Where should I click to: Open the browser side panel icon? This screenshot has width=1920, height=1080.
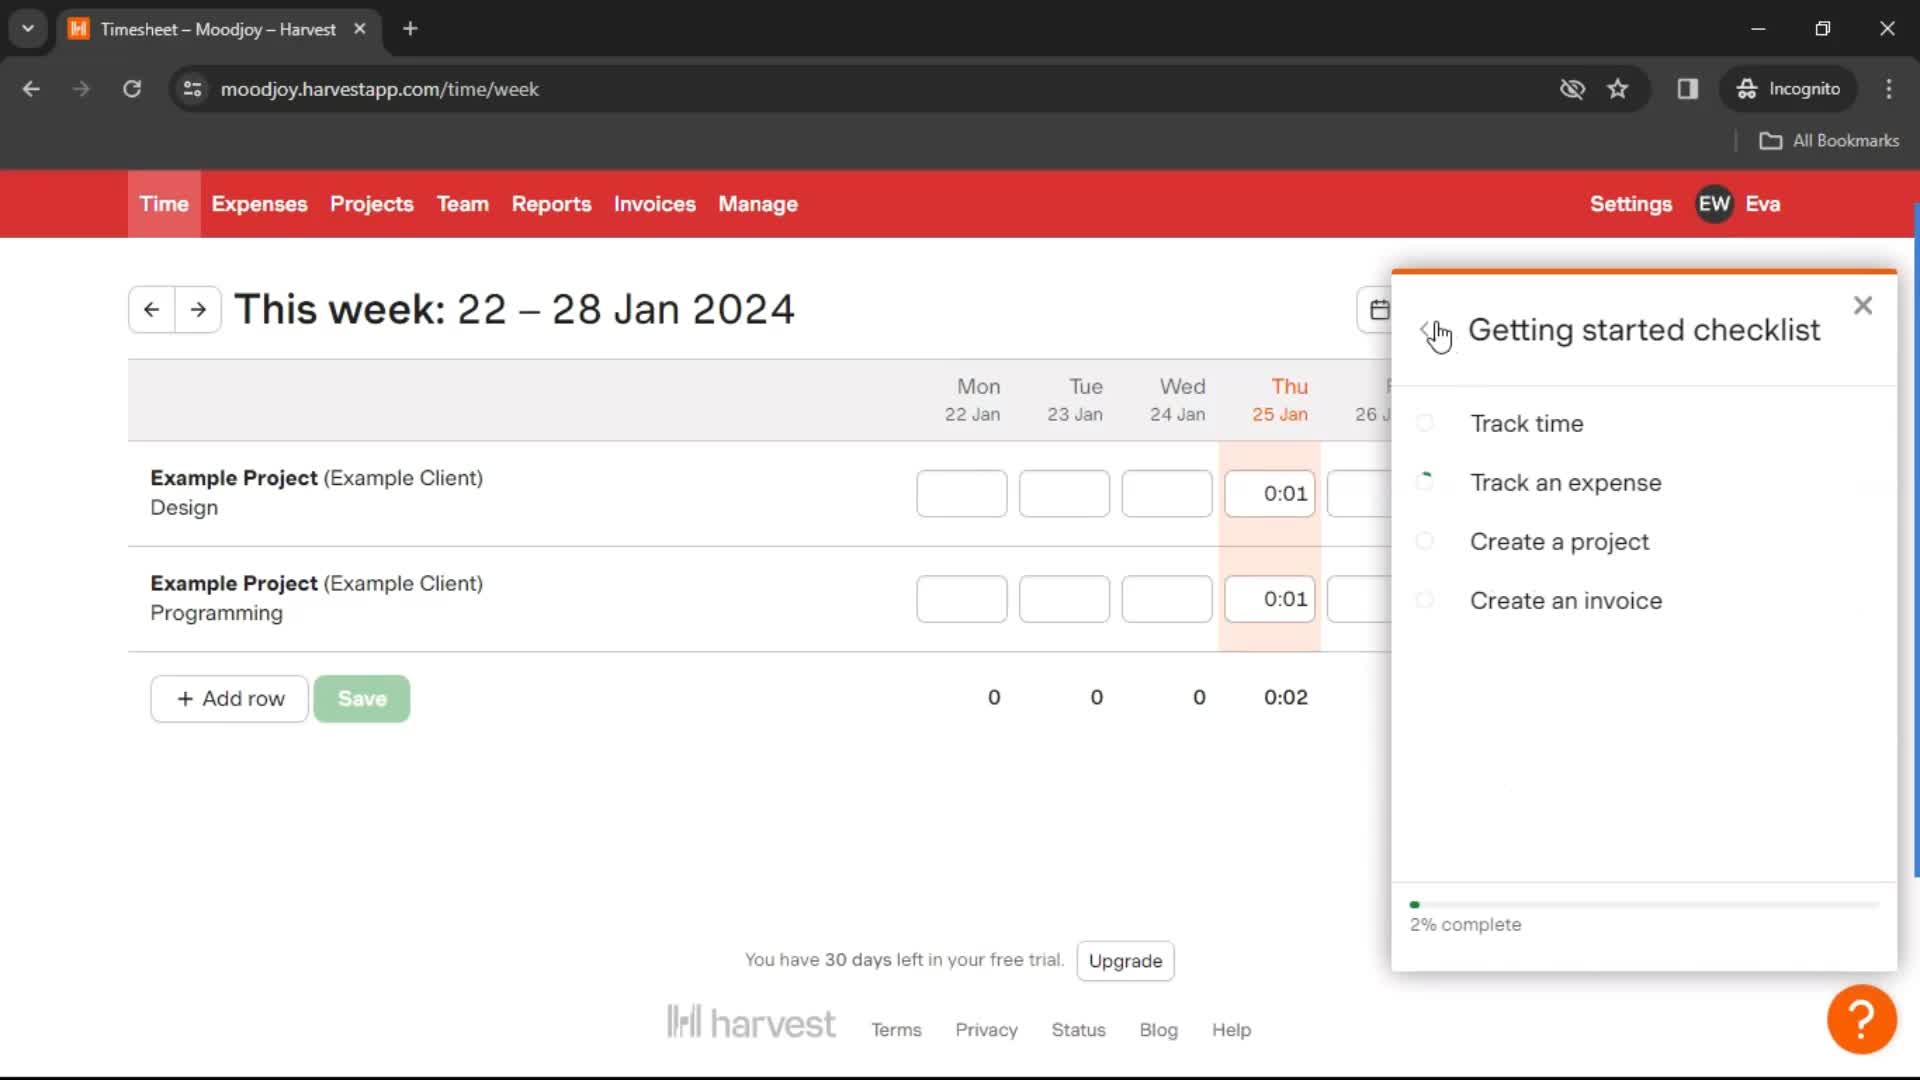(x=1688, y=89)
